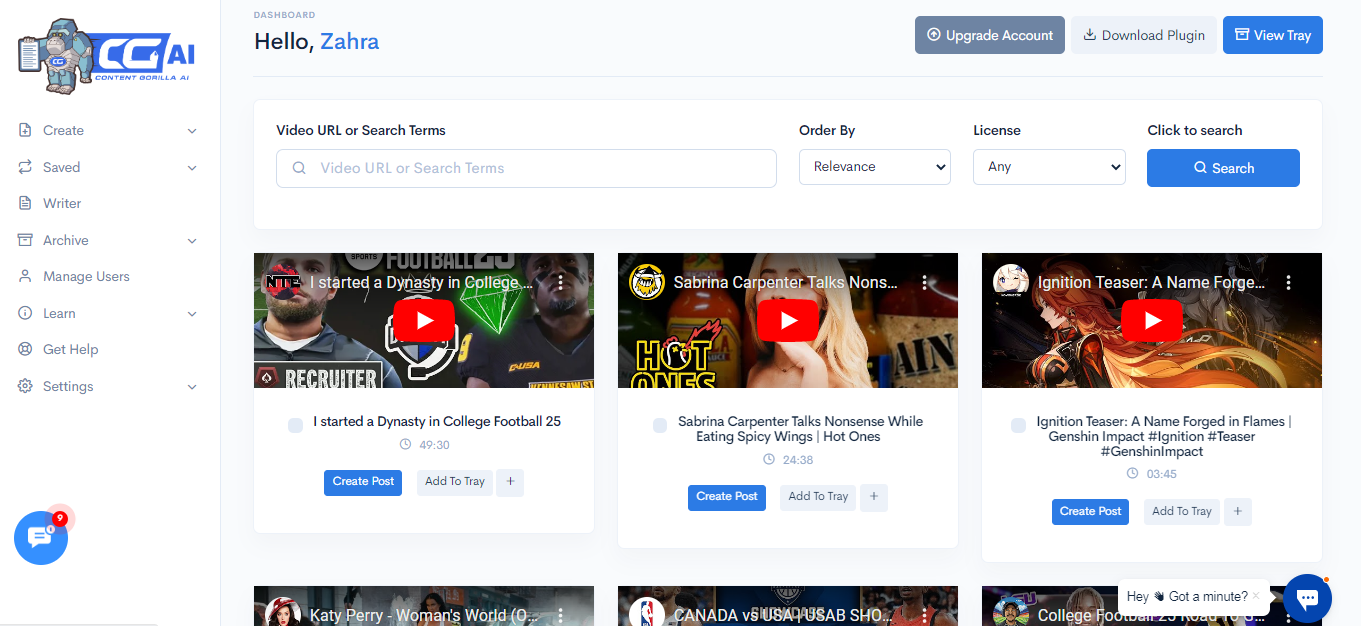Open options menu on Dynasty video thumbnail
1361x626 pixels.
tap(561, 283)
